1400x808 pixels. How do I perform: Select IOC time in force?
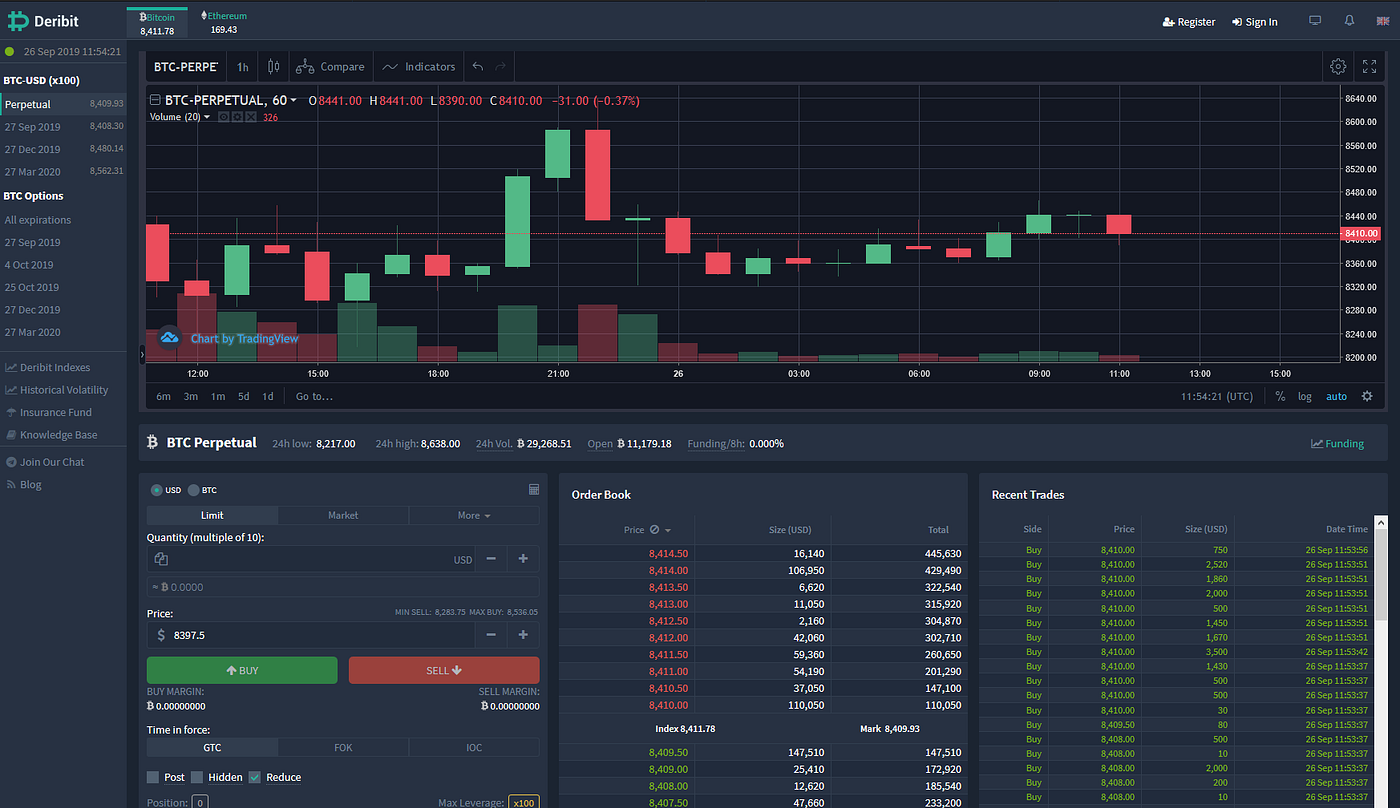(474, 747)
